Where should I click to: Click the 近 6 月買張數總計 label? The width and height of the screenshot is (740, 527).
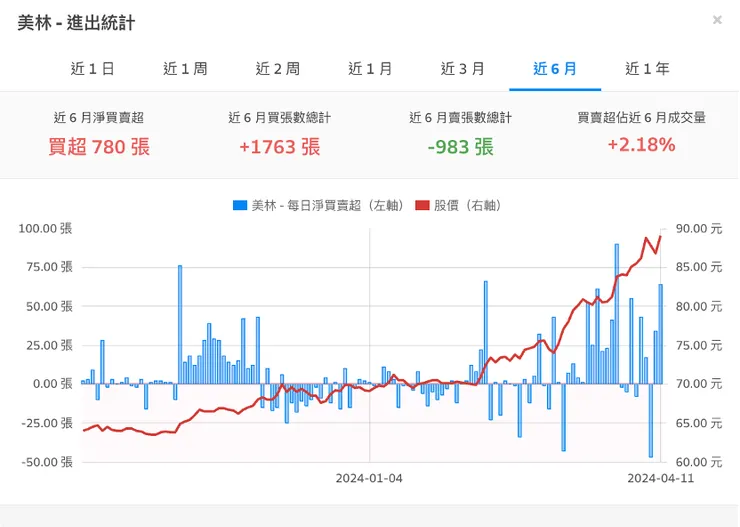pyautogui.click(x=279, y=117)
